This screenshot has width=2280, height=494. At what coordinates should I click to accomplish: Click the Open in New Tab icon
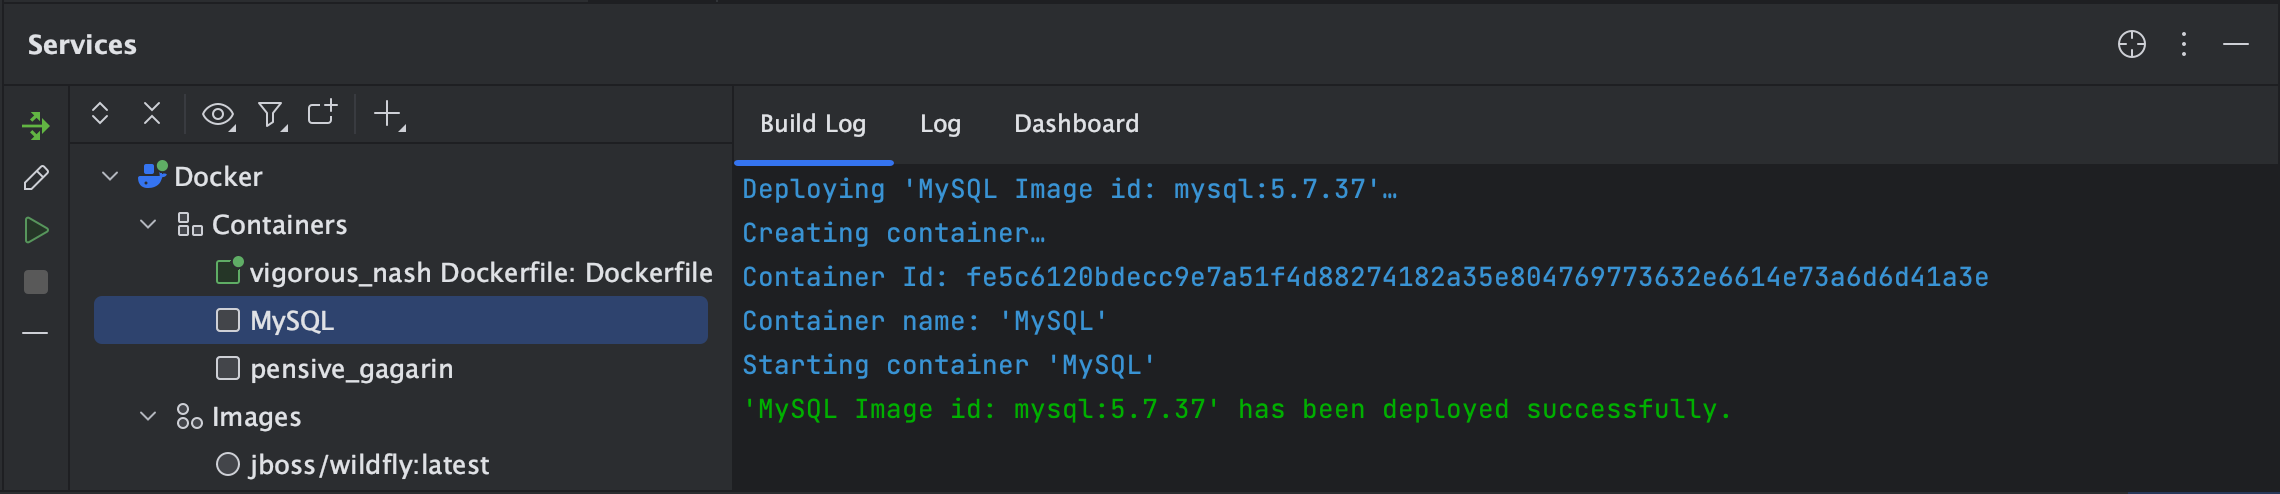(x=322, y=113)
